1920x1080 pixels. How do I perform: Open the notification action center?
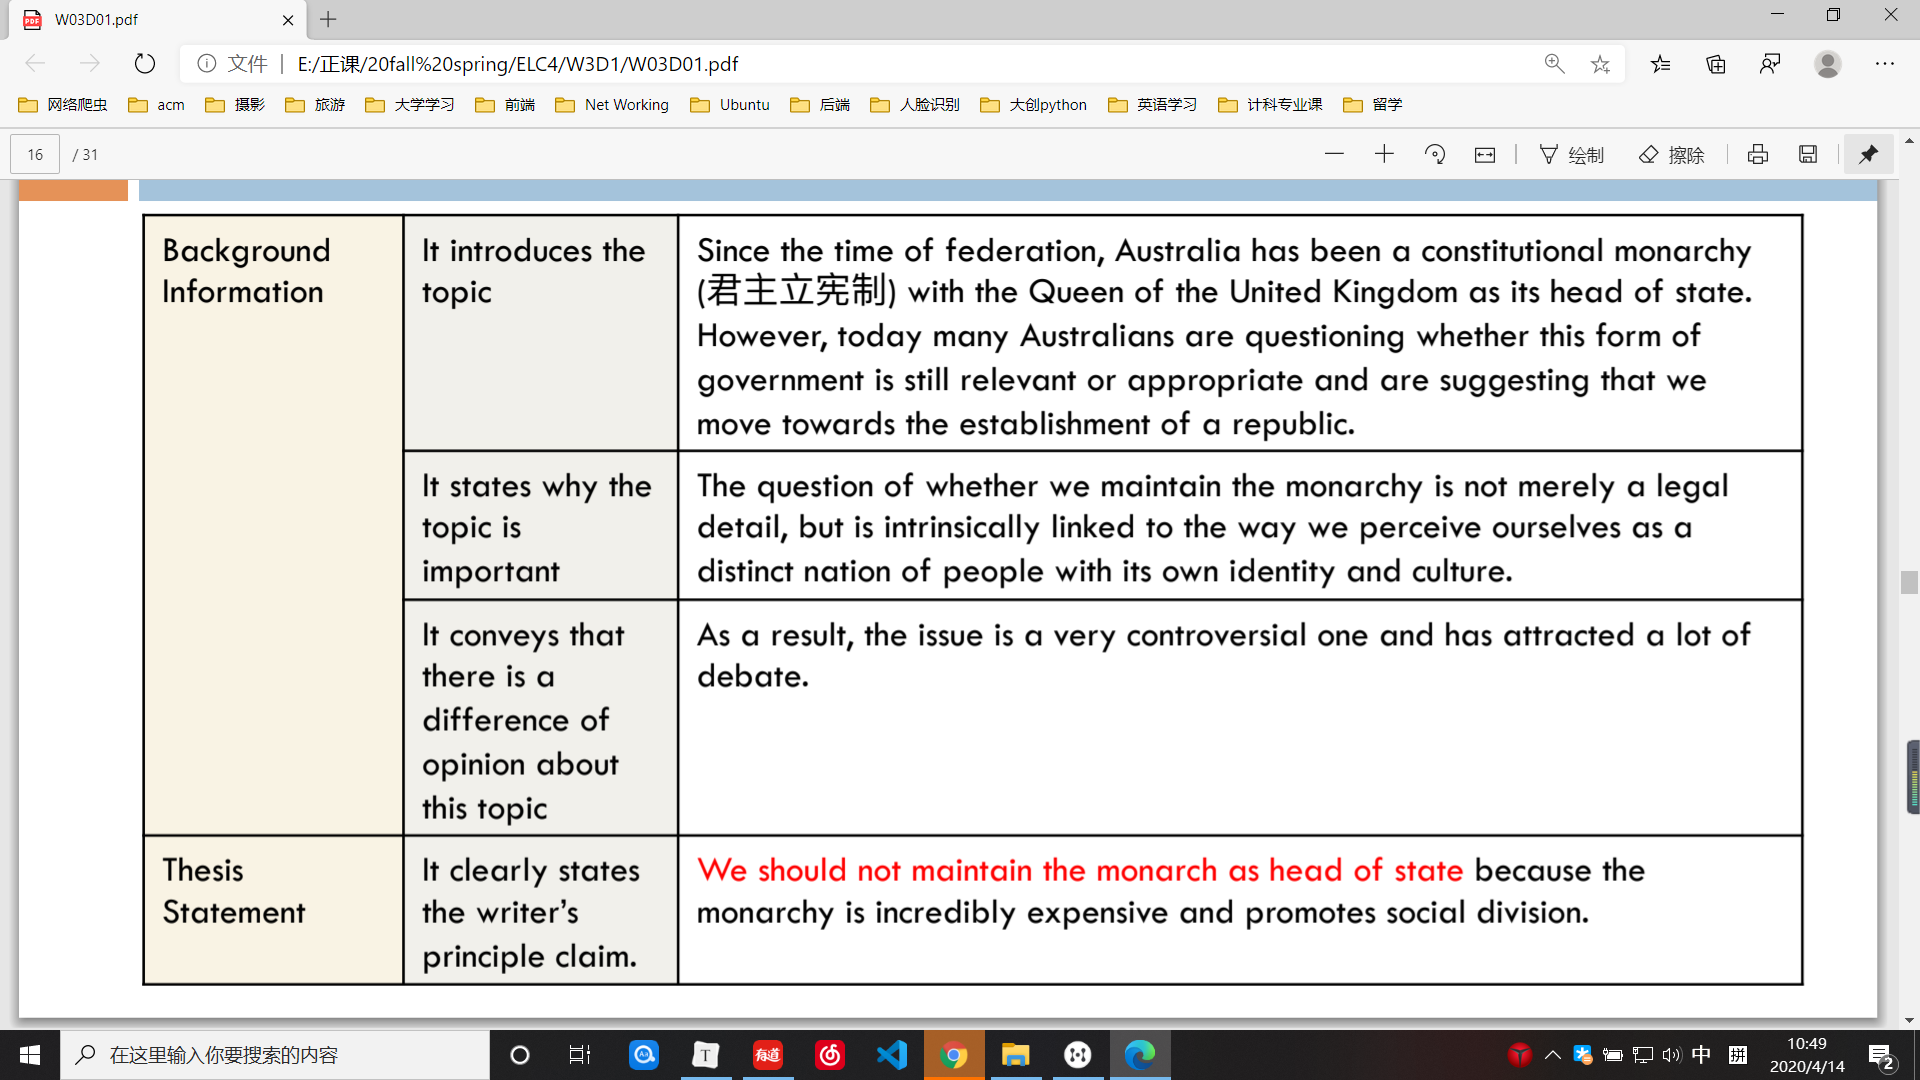pos(1881,1055)
